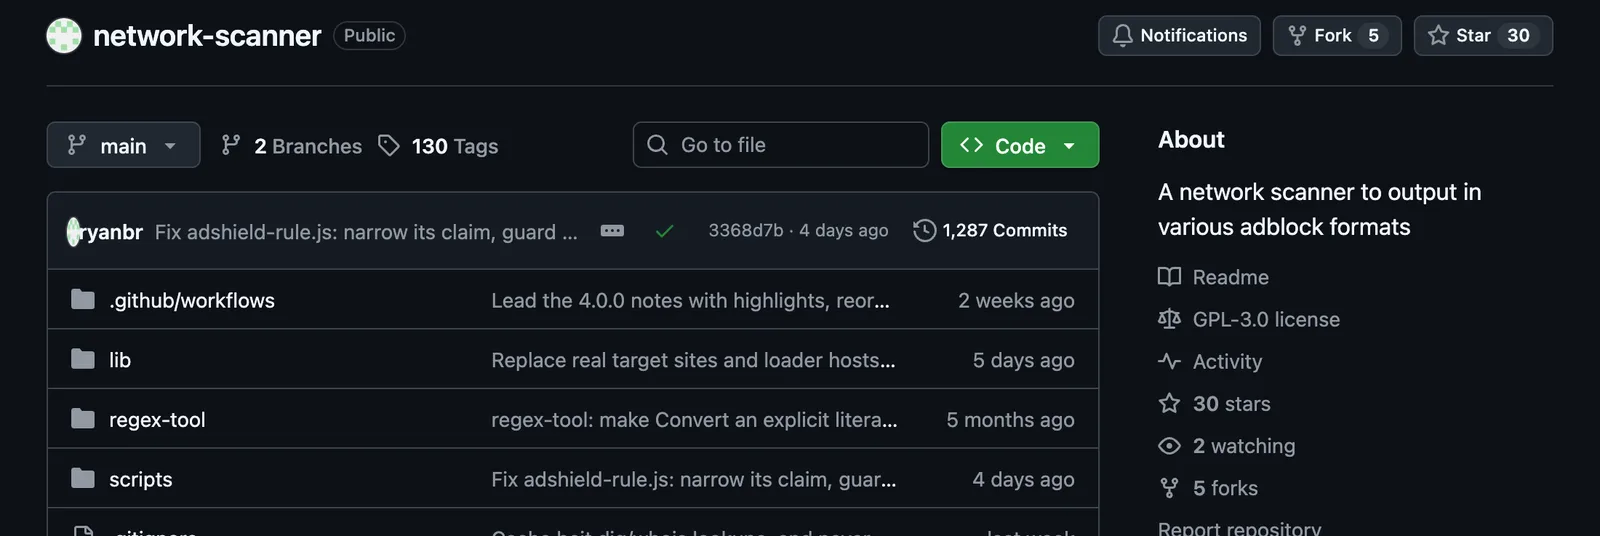Open the green Code dropdown button
1600x536 pixels.
(1020, 145)
